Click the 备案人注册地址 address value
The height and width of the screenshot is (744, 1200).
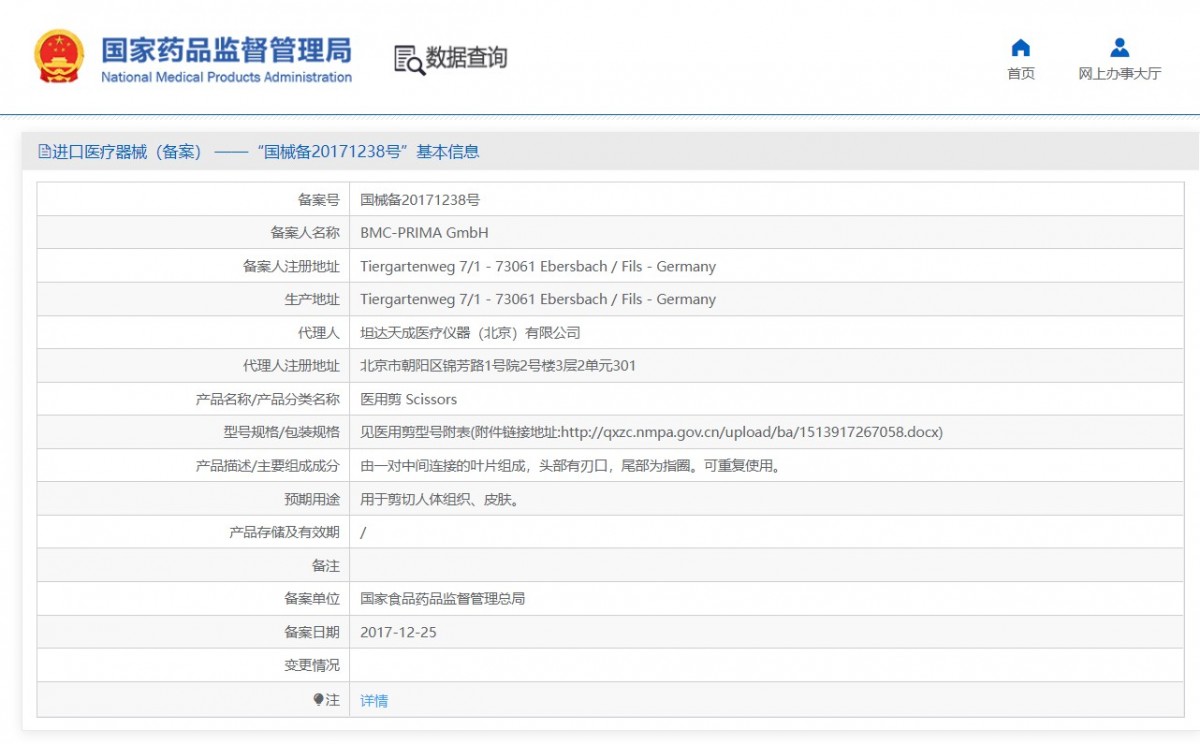538,267
